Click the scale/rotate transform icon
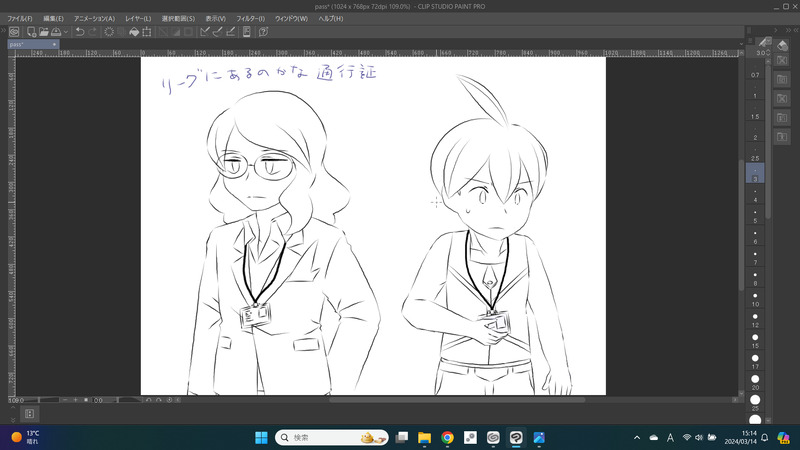The image size is (800, 450). point(147,32)
